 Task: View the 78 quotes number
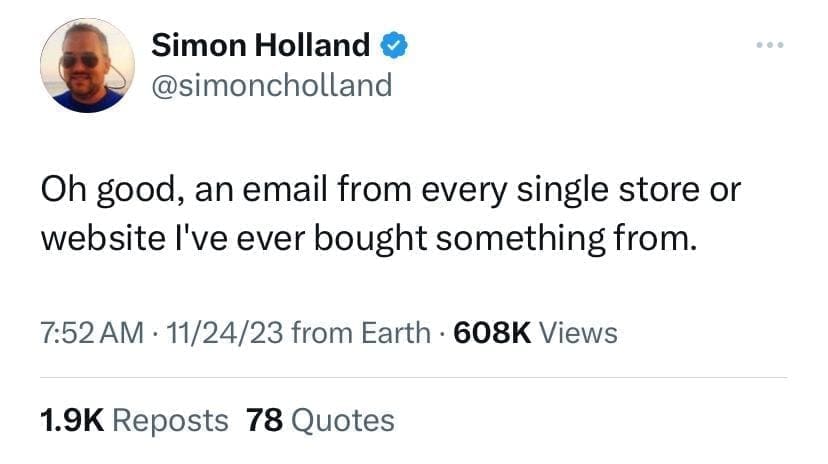[264, 421]
